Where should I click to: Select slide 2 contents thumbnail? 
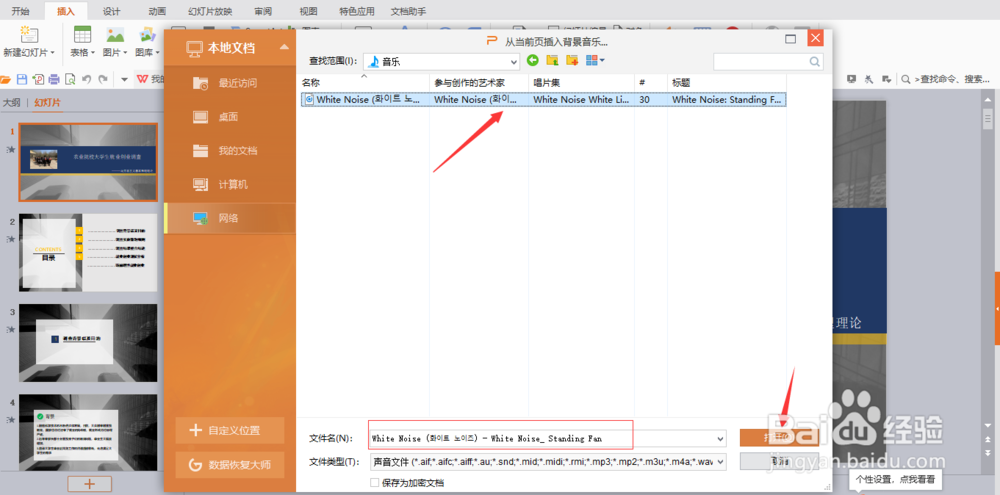point(88,253)
